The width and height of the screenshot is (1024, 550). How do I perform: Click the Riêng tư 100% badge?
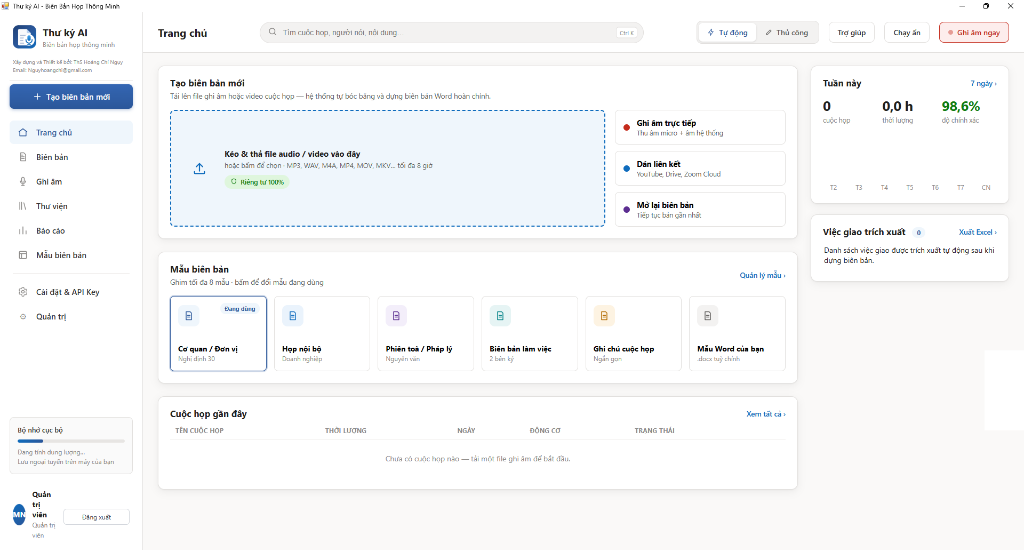[257, 182]
